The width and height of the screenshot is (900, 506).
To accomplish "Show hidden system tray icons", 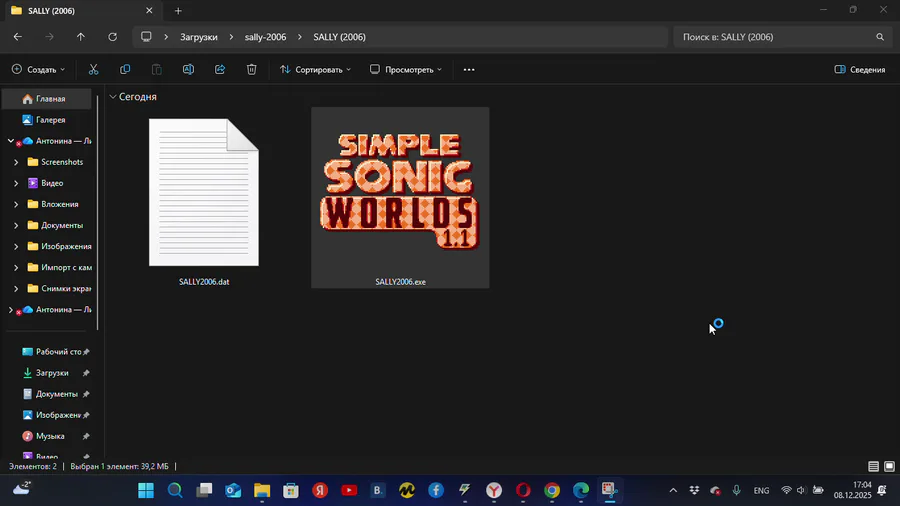I will pyautogui.click(x=673, y=490).
